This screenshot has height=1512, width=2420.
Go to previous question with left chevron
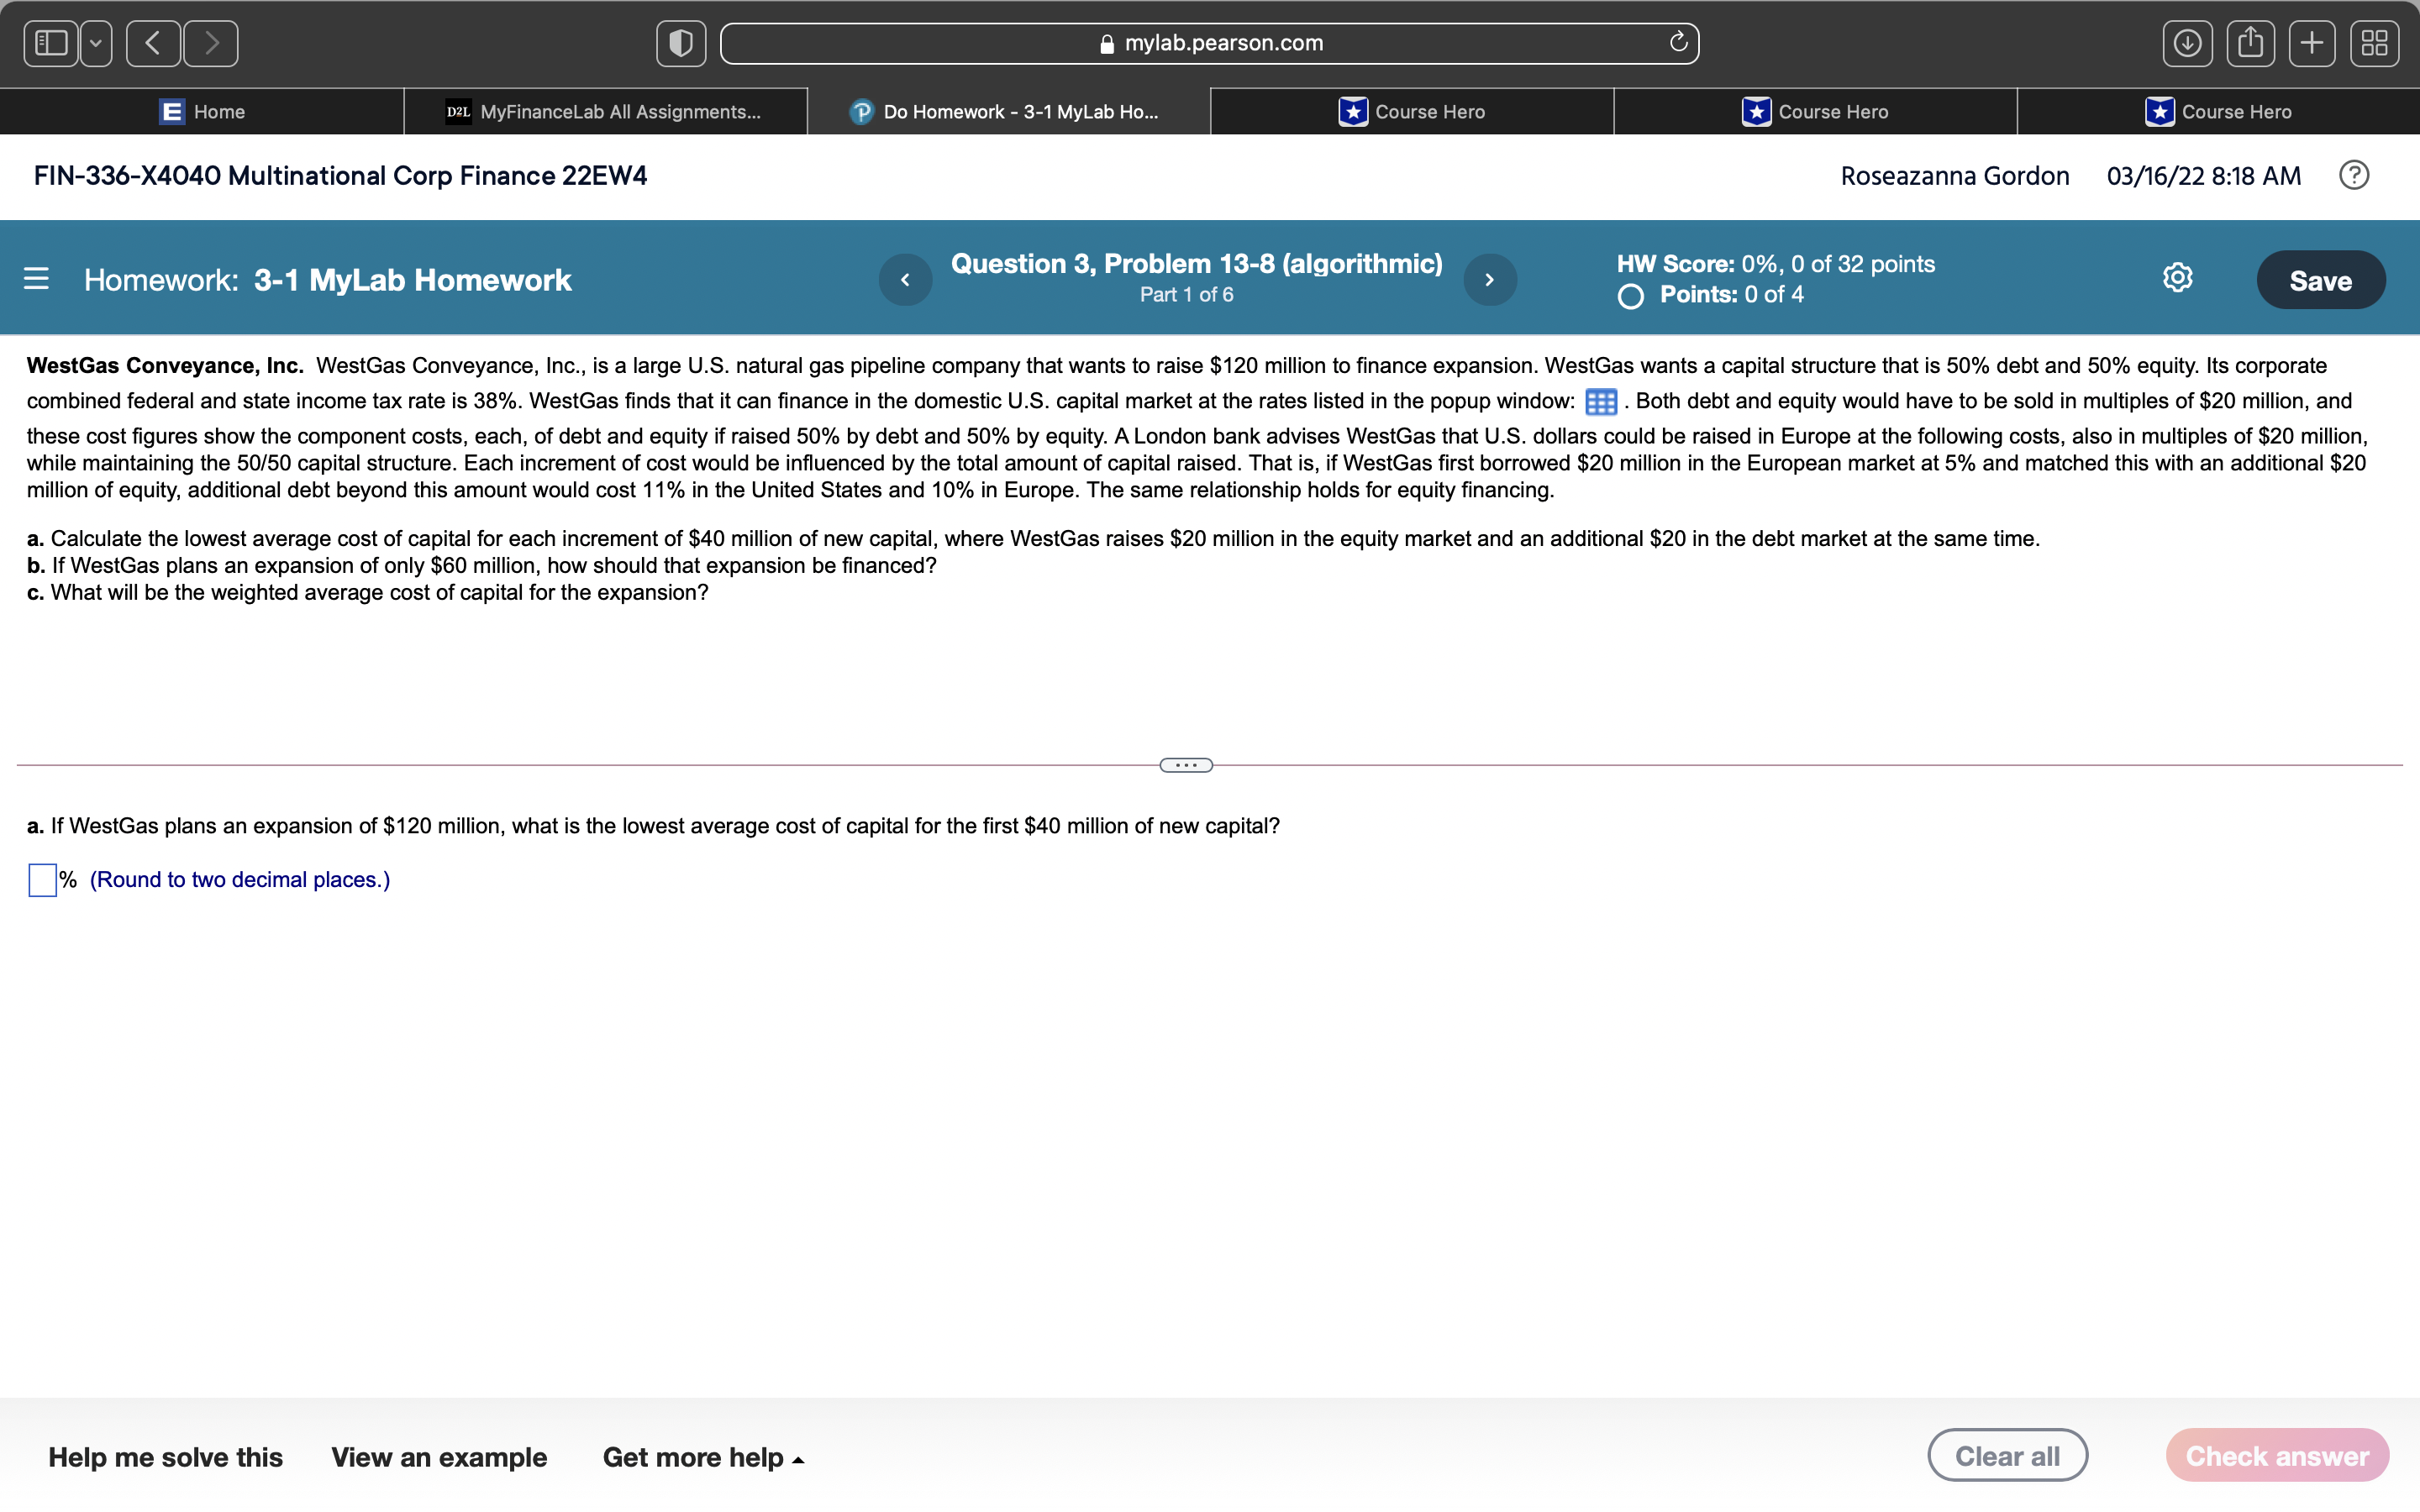[x=906, y=279]
